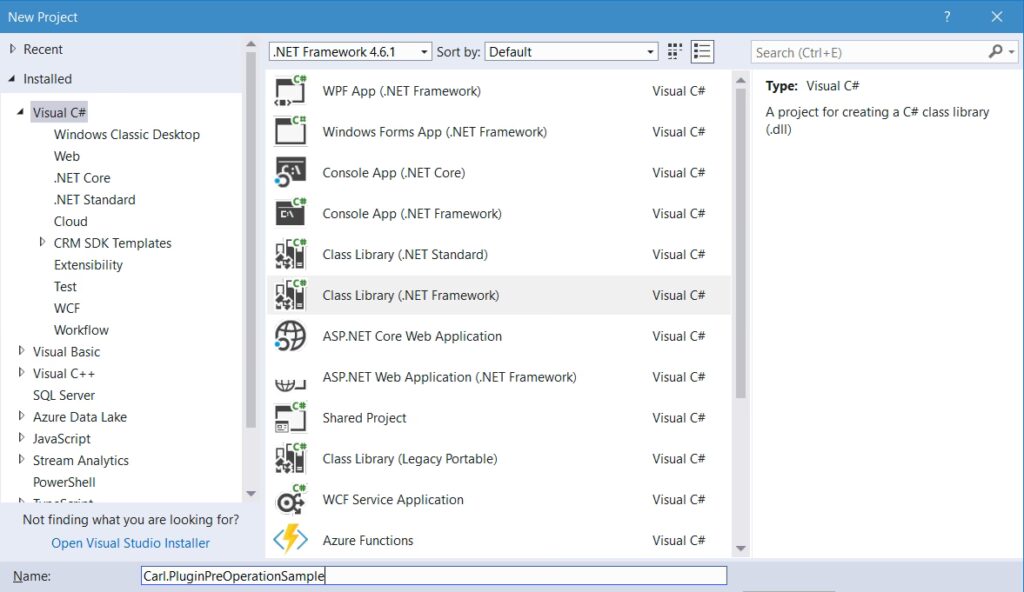The width and height of the screenshot is (1024, 592).
Task: Select the Console App (.NET Core) icon
Action: [x=290, y=173]
